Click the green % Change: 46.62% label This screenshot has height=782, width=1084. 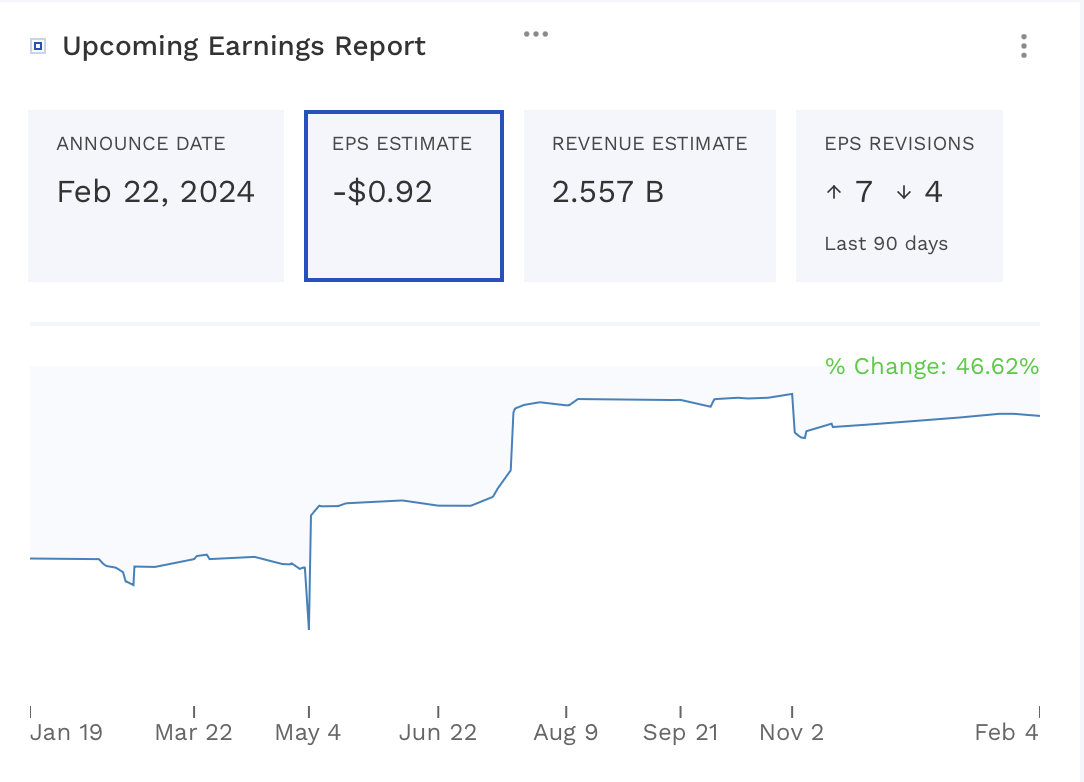[x=933, y=366]
